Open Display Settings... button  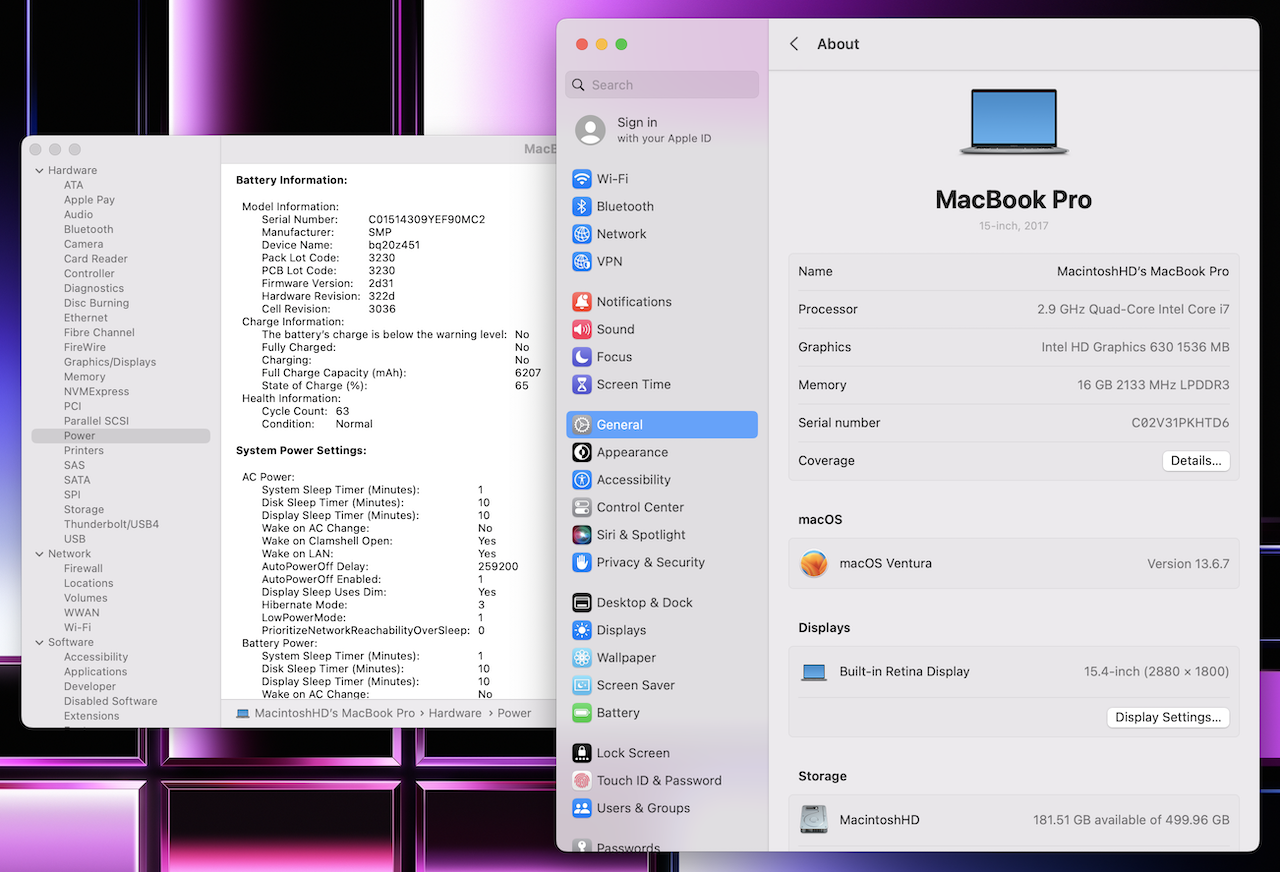[1168, 717]
